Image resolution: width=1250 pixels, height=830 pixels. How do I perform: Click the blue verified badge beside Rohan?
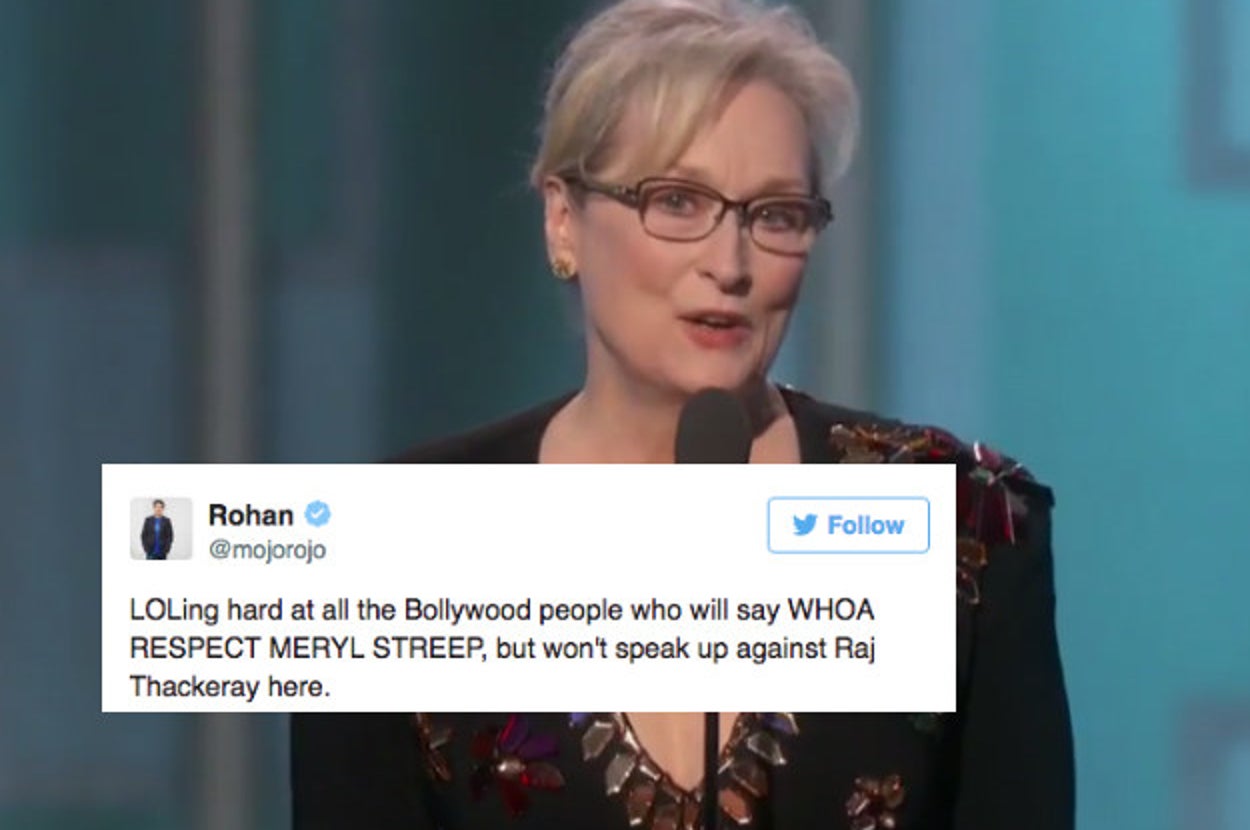(x=317, y=514)
